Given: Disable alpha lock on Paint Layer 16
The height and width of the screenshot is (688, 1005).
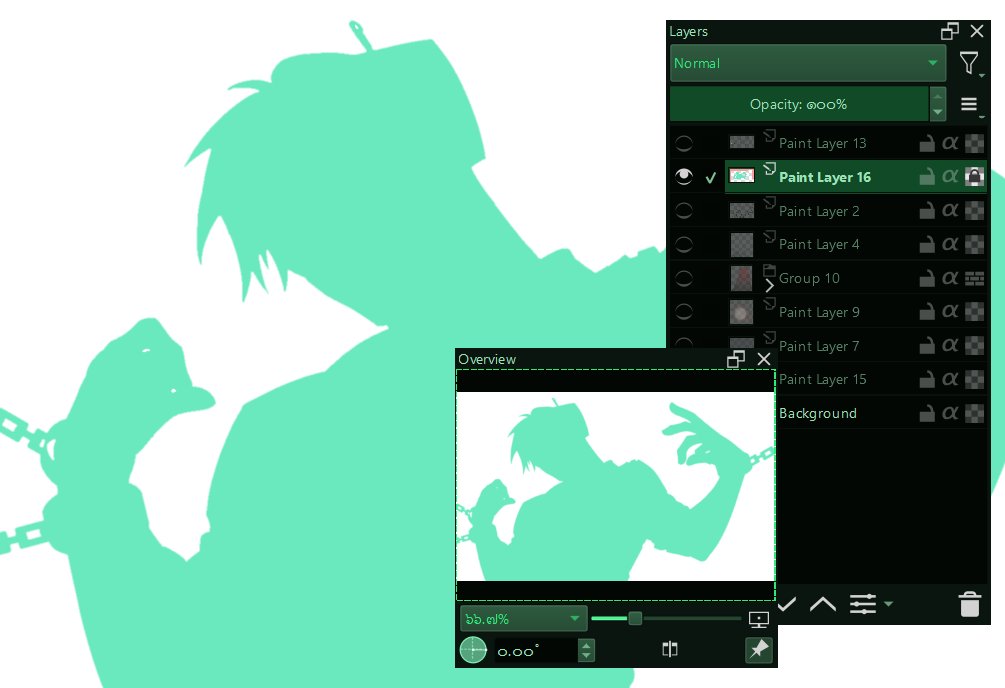Looking at the screenshot, I should [x=974, y=176].
